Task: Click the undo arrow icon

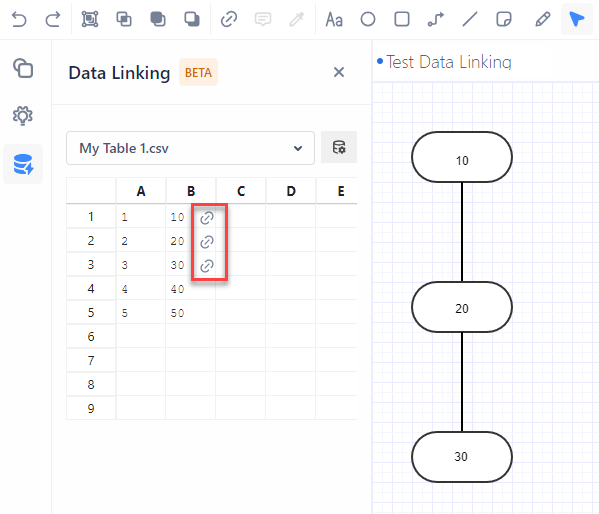Action: (19, 19)
